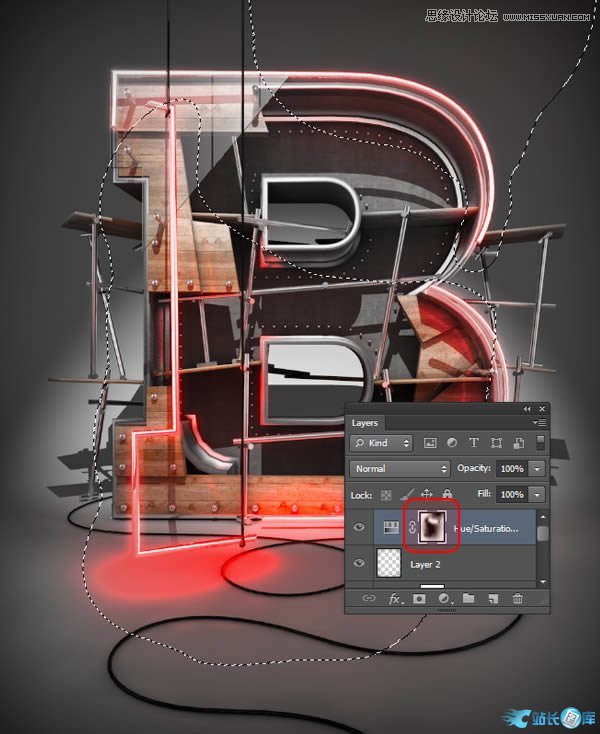Add a layer mask using bottom icon

click(x=418, y=599)
